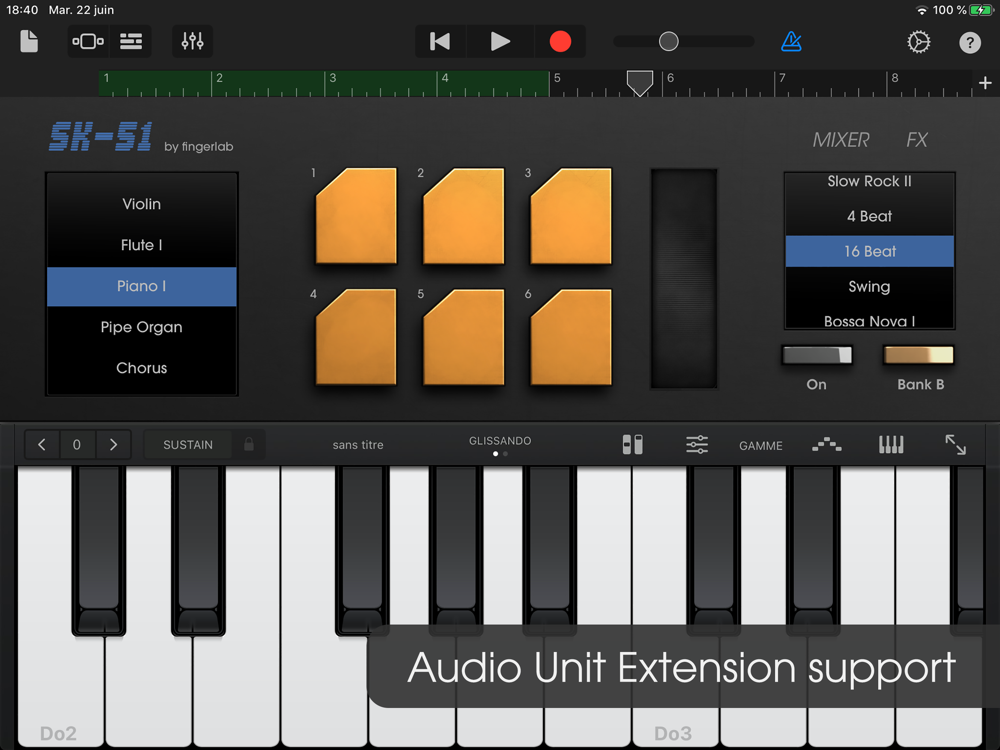Open help question mark icon
The height and width of the screenshot is (750, 1000).
(x=969, y=43)
